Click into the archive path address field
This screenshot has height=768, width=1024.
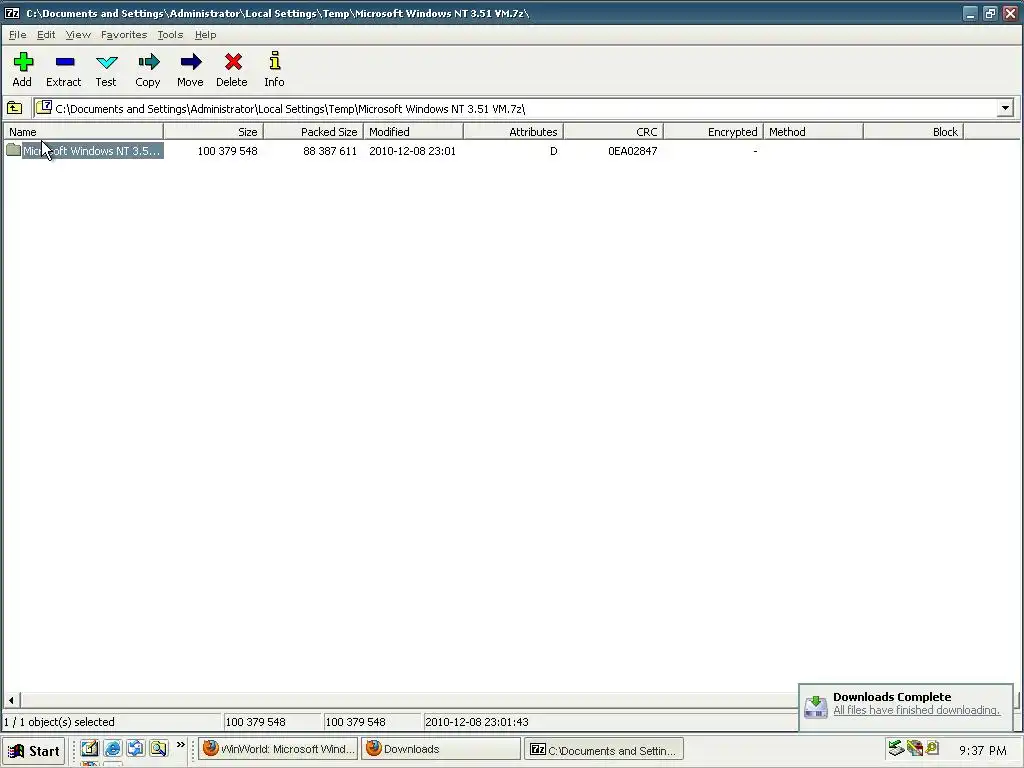point(516,108)
